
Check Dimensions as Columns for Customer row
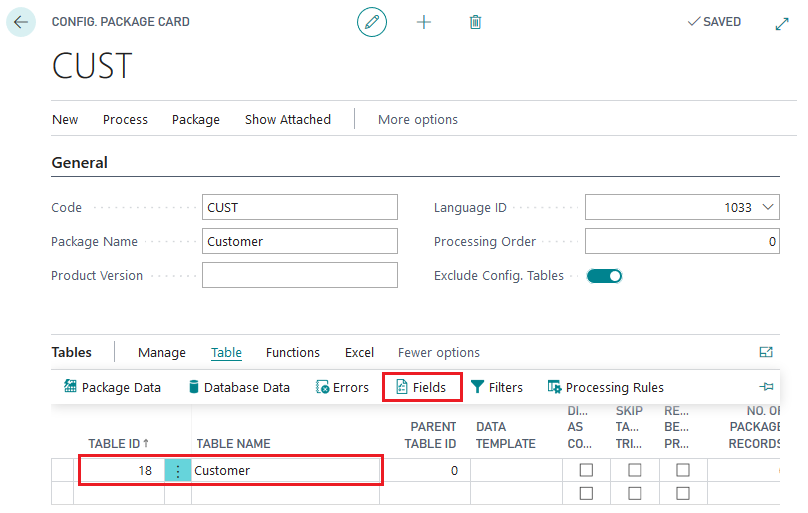pyautogui.click(x=586, y=470)
